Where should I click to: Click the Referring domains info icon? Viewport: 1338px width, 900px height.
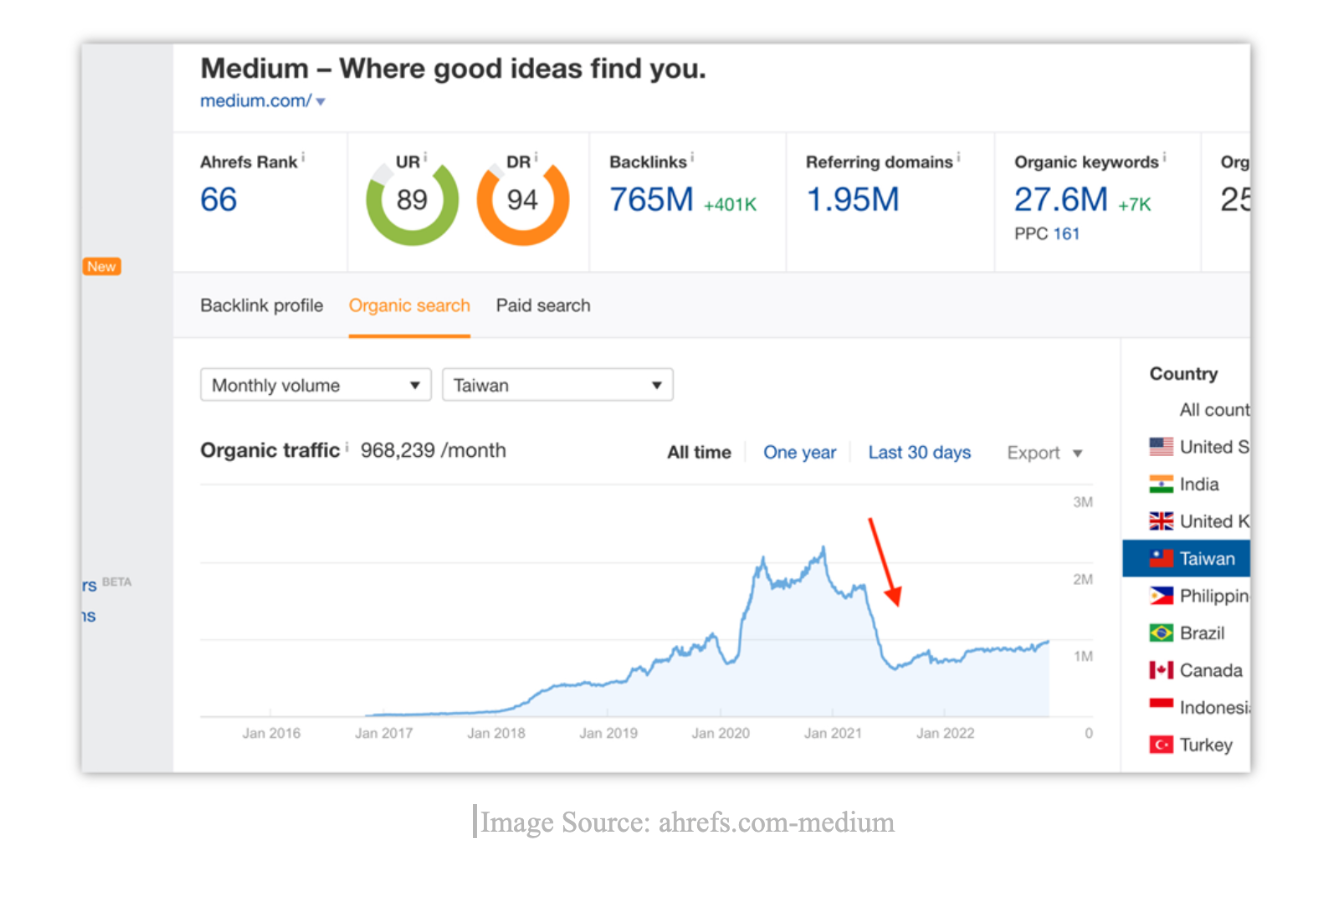(x=959, y=158)
